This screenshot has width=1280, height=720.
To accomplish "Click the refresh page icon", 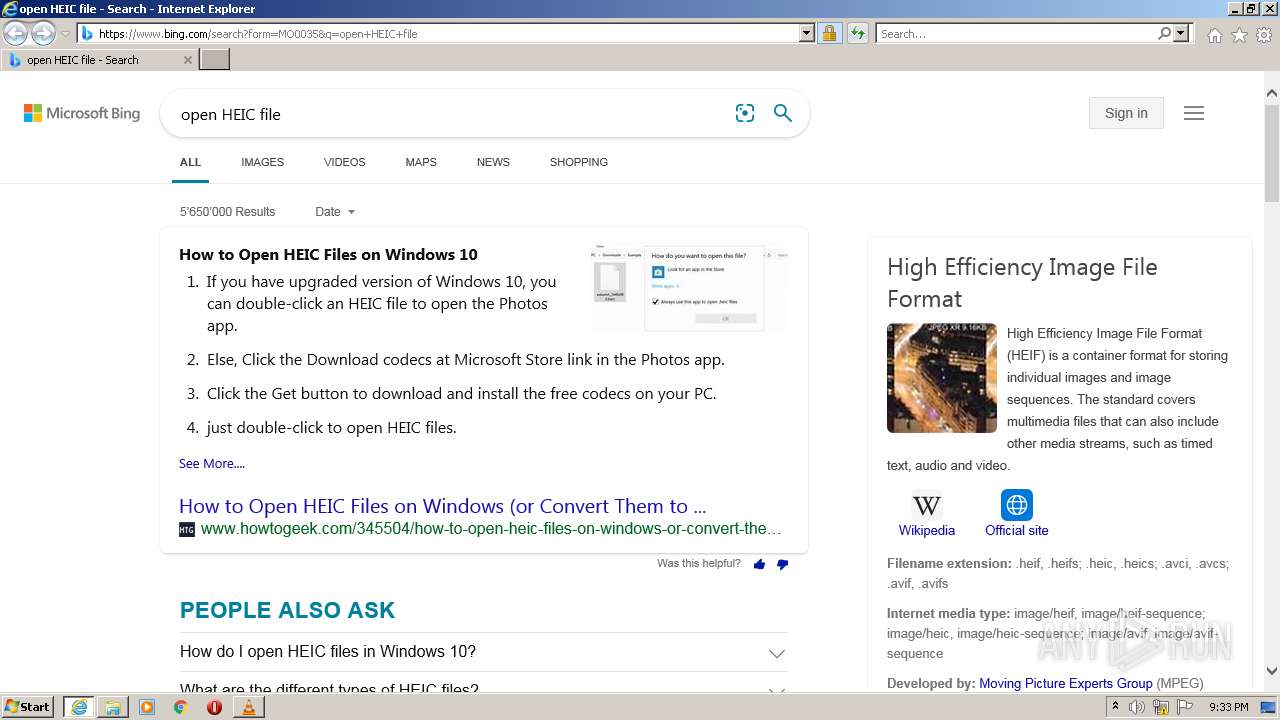I will coord(857,33).
